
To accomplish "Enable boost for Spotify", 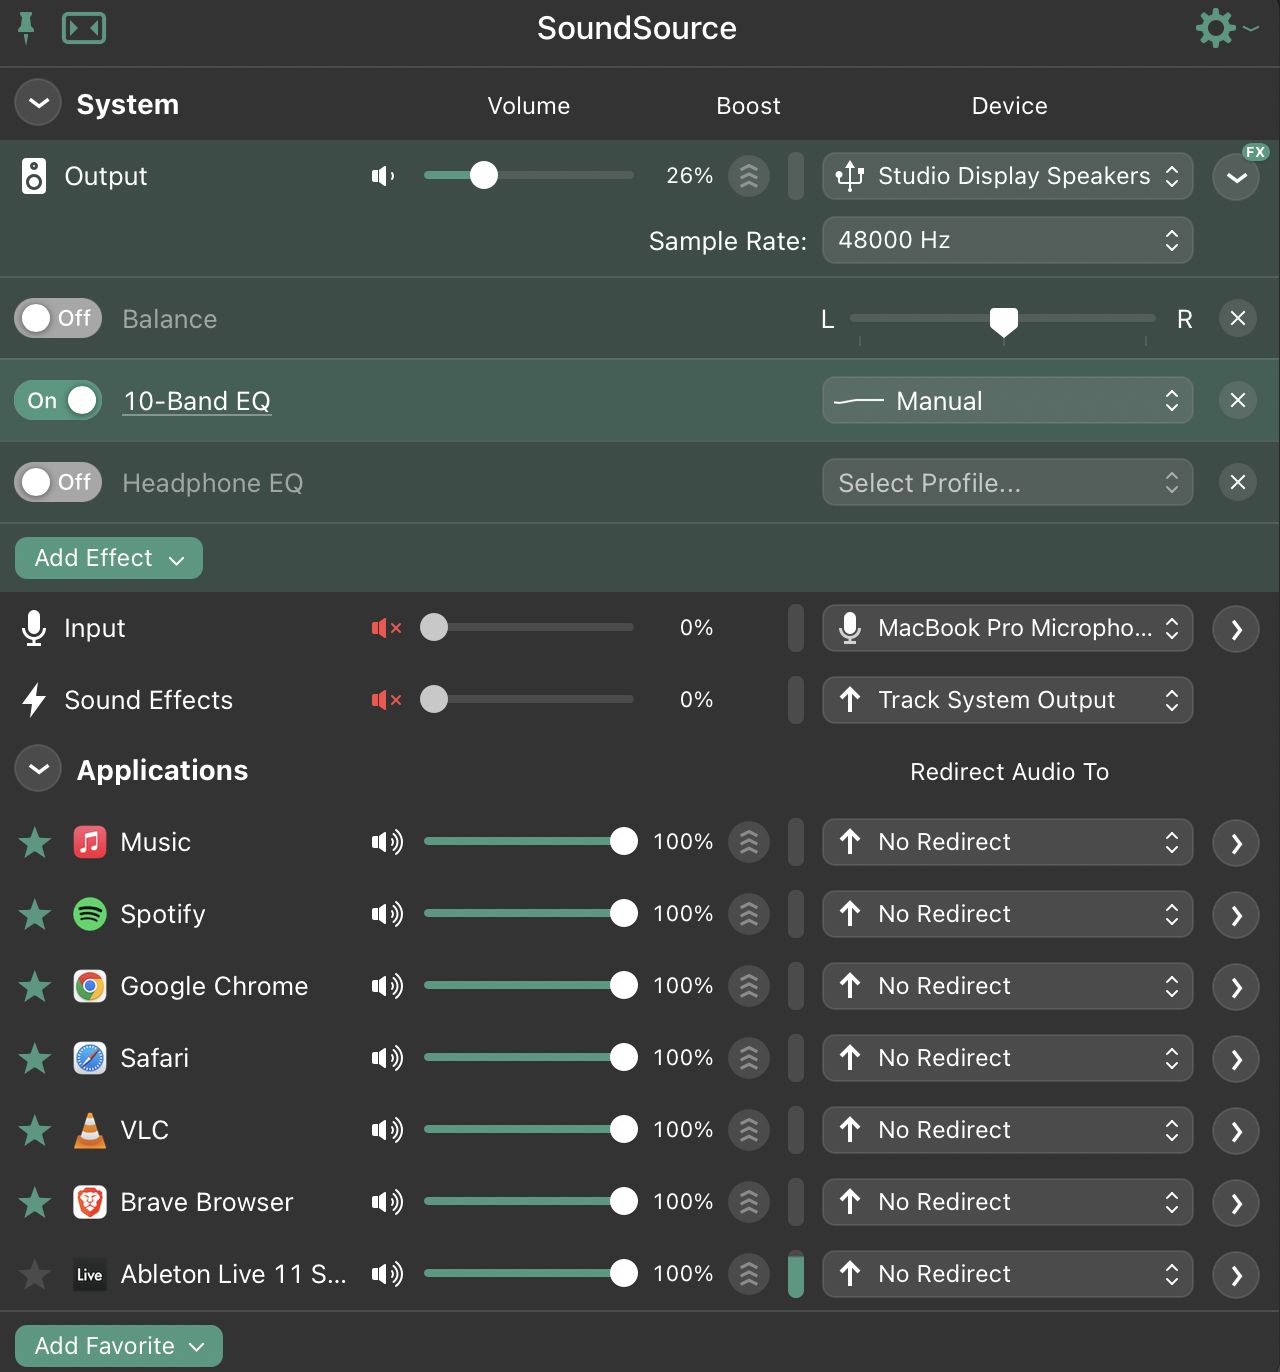I will point(749,914).
